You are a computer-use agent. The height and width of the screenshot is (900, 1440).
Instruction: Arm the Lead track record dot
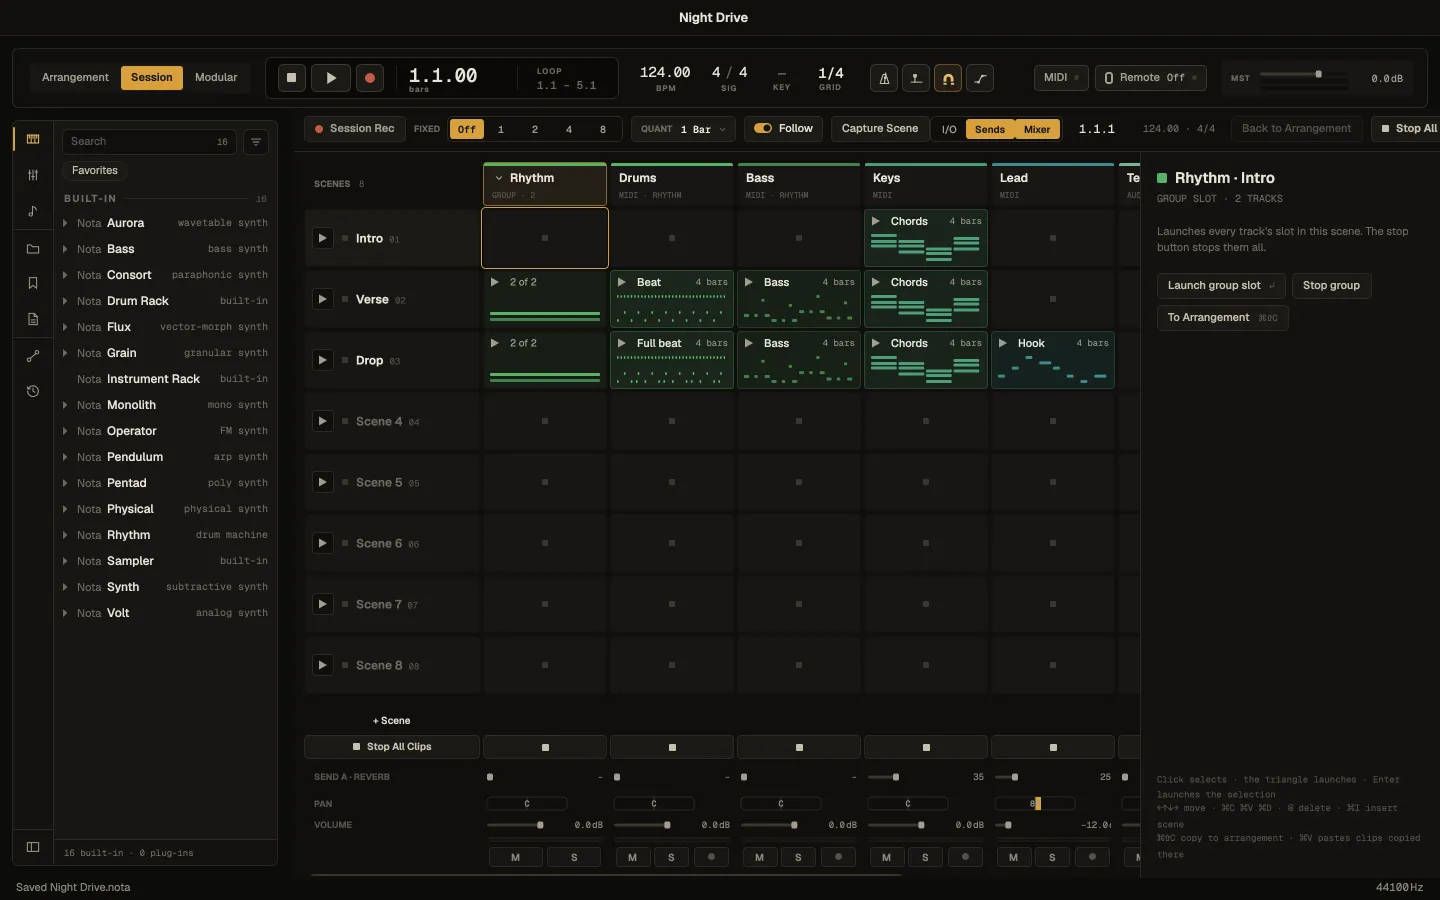tap(1092, 857)
